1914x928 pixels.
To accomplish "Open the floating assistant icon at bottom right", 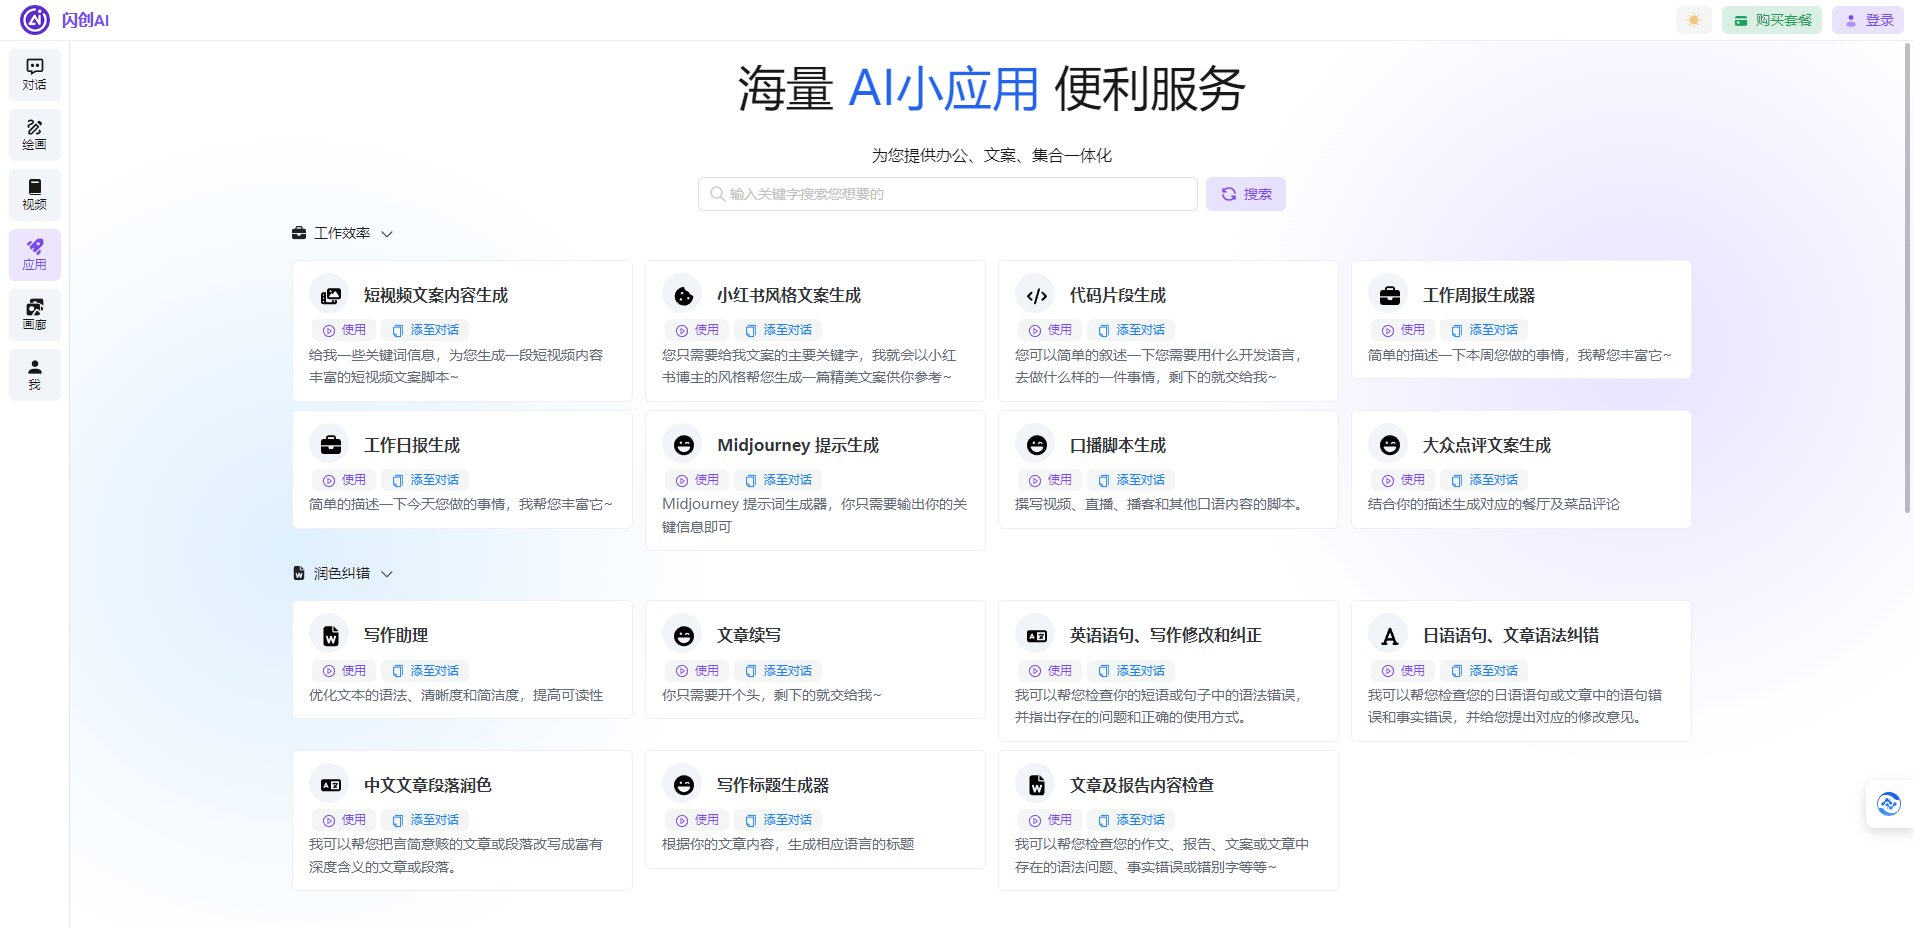I will 1888,803.
